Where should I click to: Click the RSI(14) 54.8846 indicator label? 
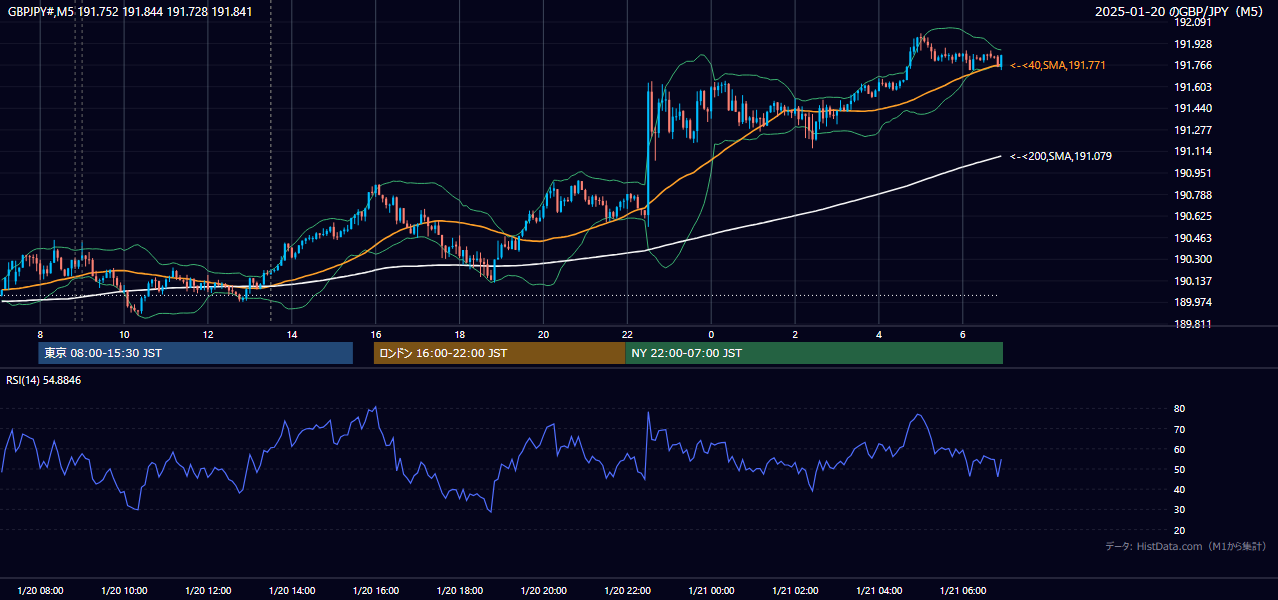point(43,381)
